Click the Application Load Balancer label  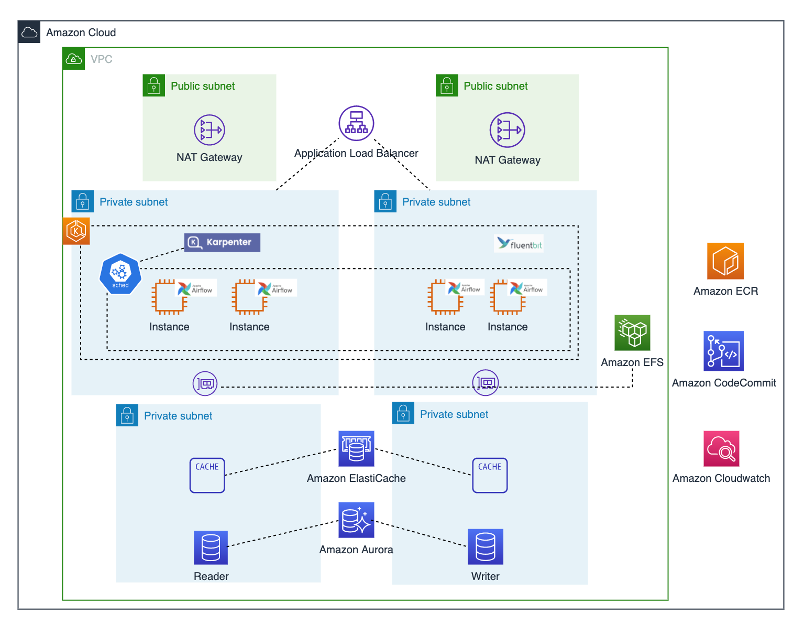(356, 153)
